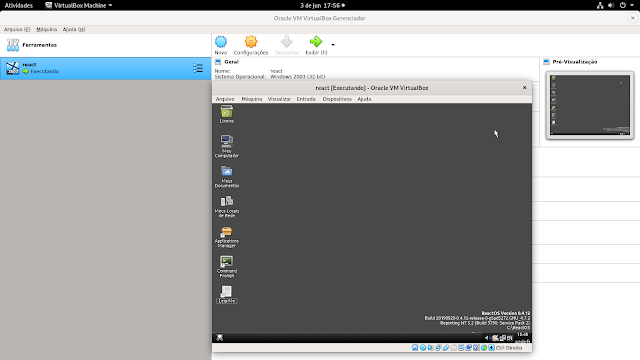Click ReactOS tray keyboard language indicator
640x360 pixels.
click(x=509, y=338)
